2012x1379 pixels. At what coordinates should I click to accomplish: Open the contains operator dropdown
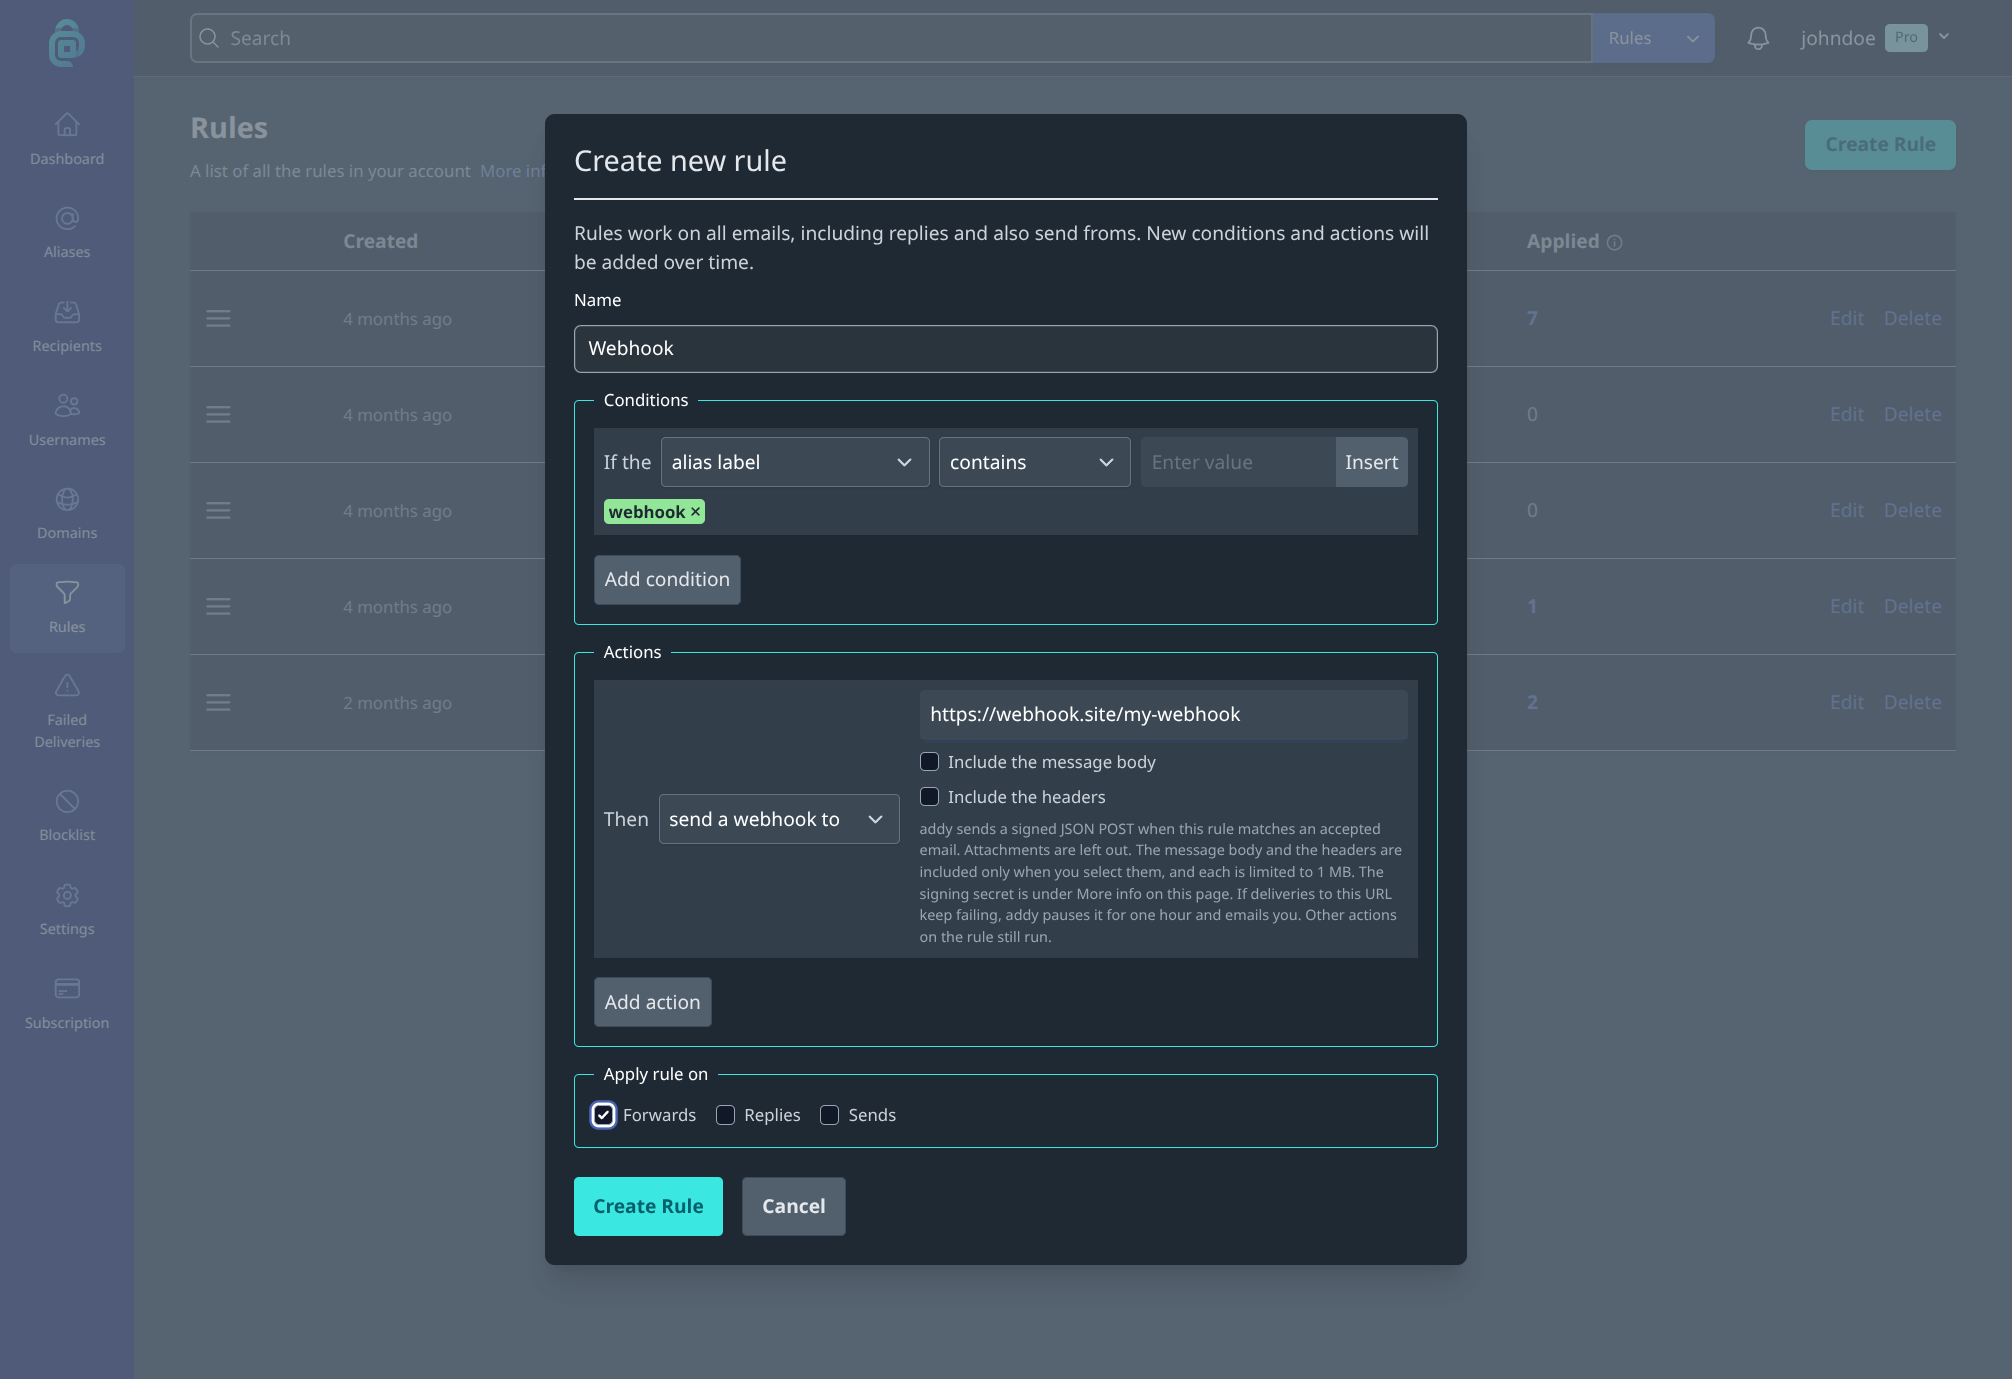1034,462
